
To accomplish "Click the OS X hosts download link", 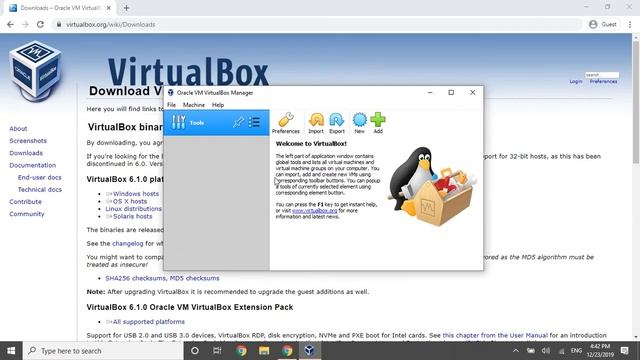I will click(x=130, y=201).
